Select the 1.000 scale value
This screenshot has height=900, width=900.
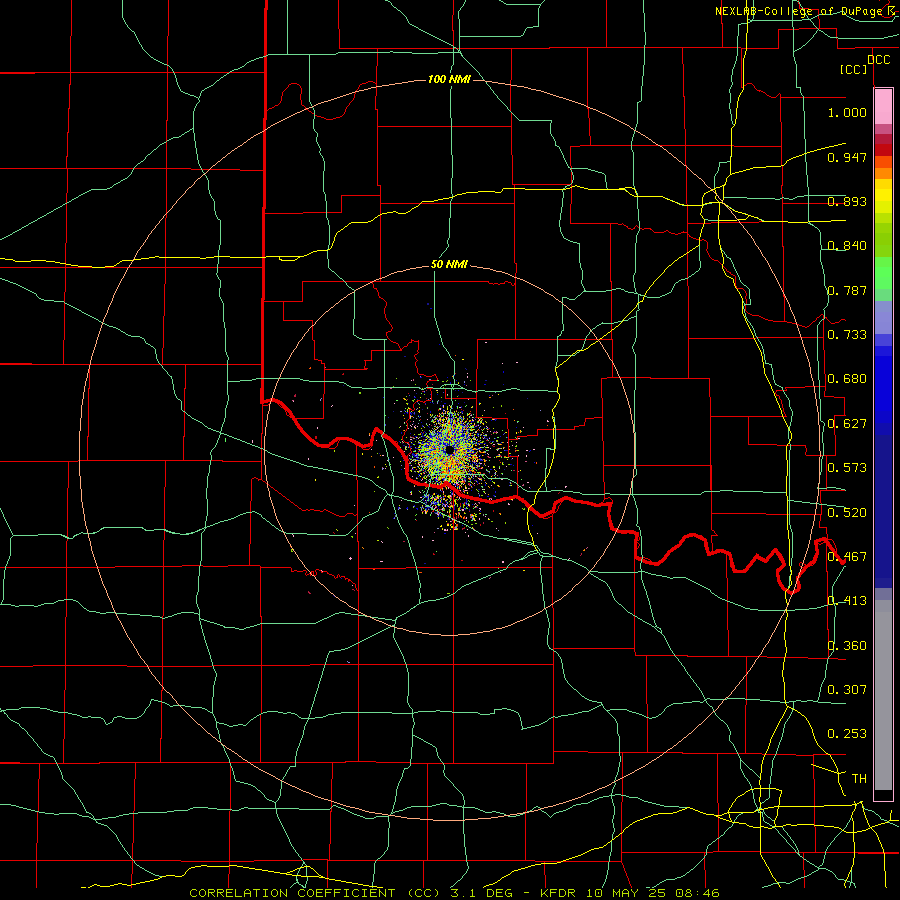point(847,112)
